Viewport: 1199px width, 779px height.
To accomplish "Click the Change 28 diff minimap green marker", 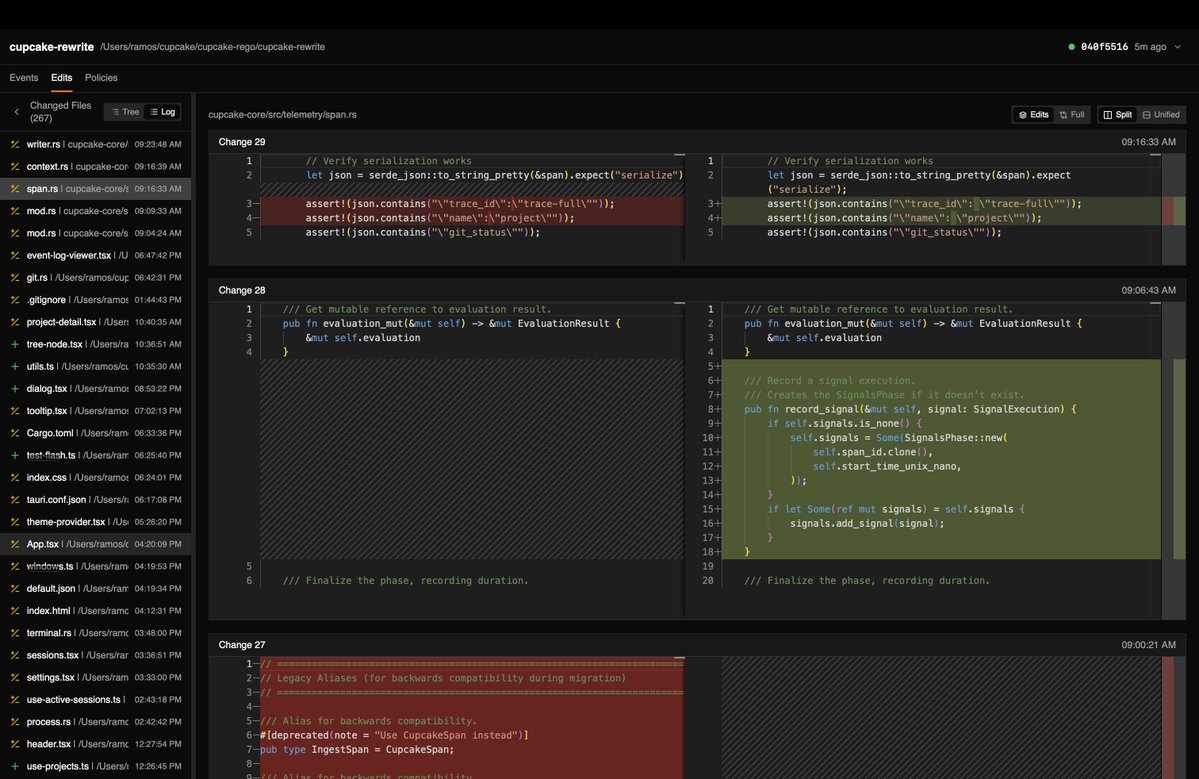I will pyautogui.click(x=1179, y=459).
